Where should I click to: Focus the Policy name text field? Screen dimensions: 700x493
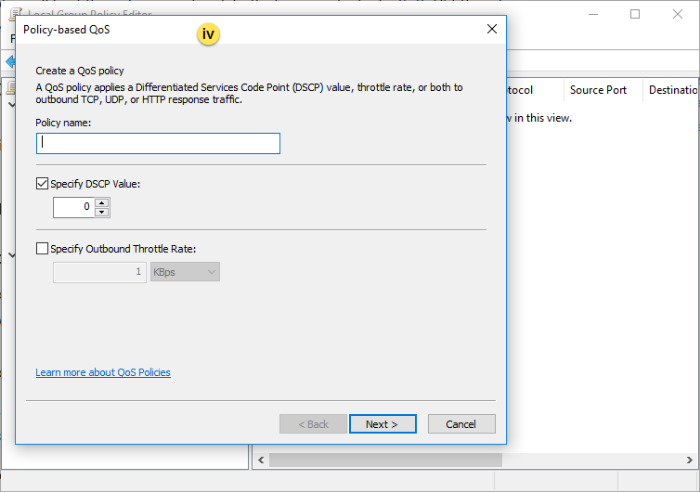(158, 143)
